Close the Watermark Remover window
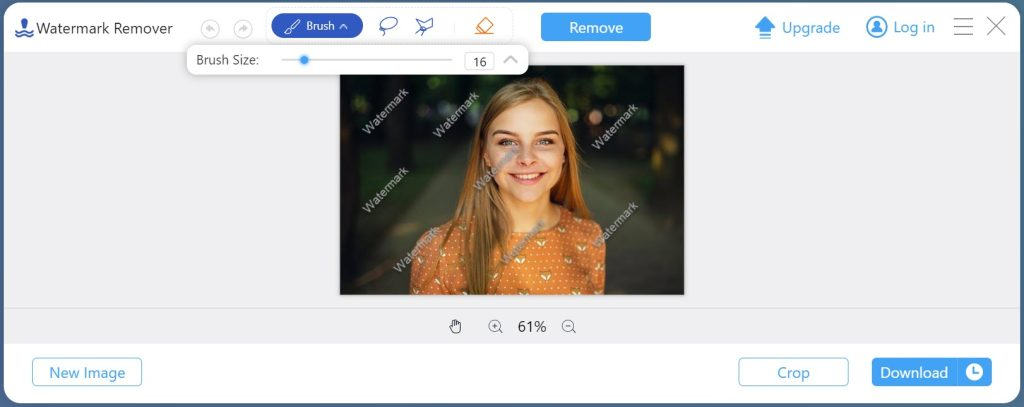1024x407 pixels. point(996,27)
